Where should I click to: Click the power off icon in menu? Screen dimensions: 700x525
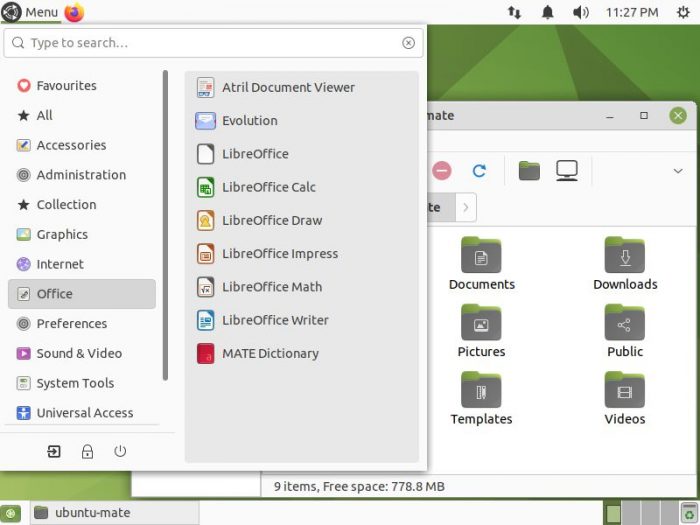coord(120,451)
